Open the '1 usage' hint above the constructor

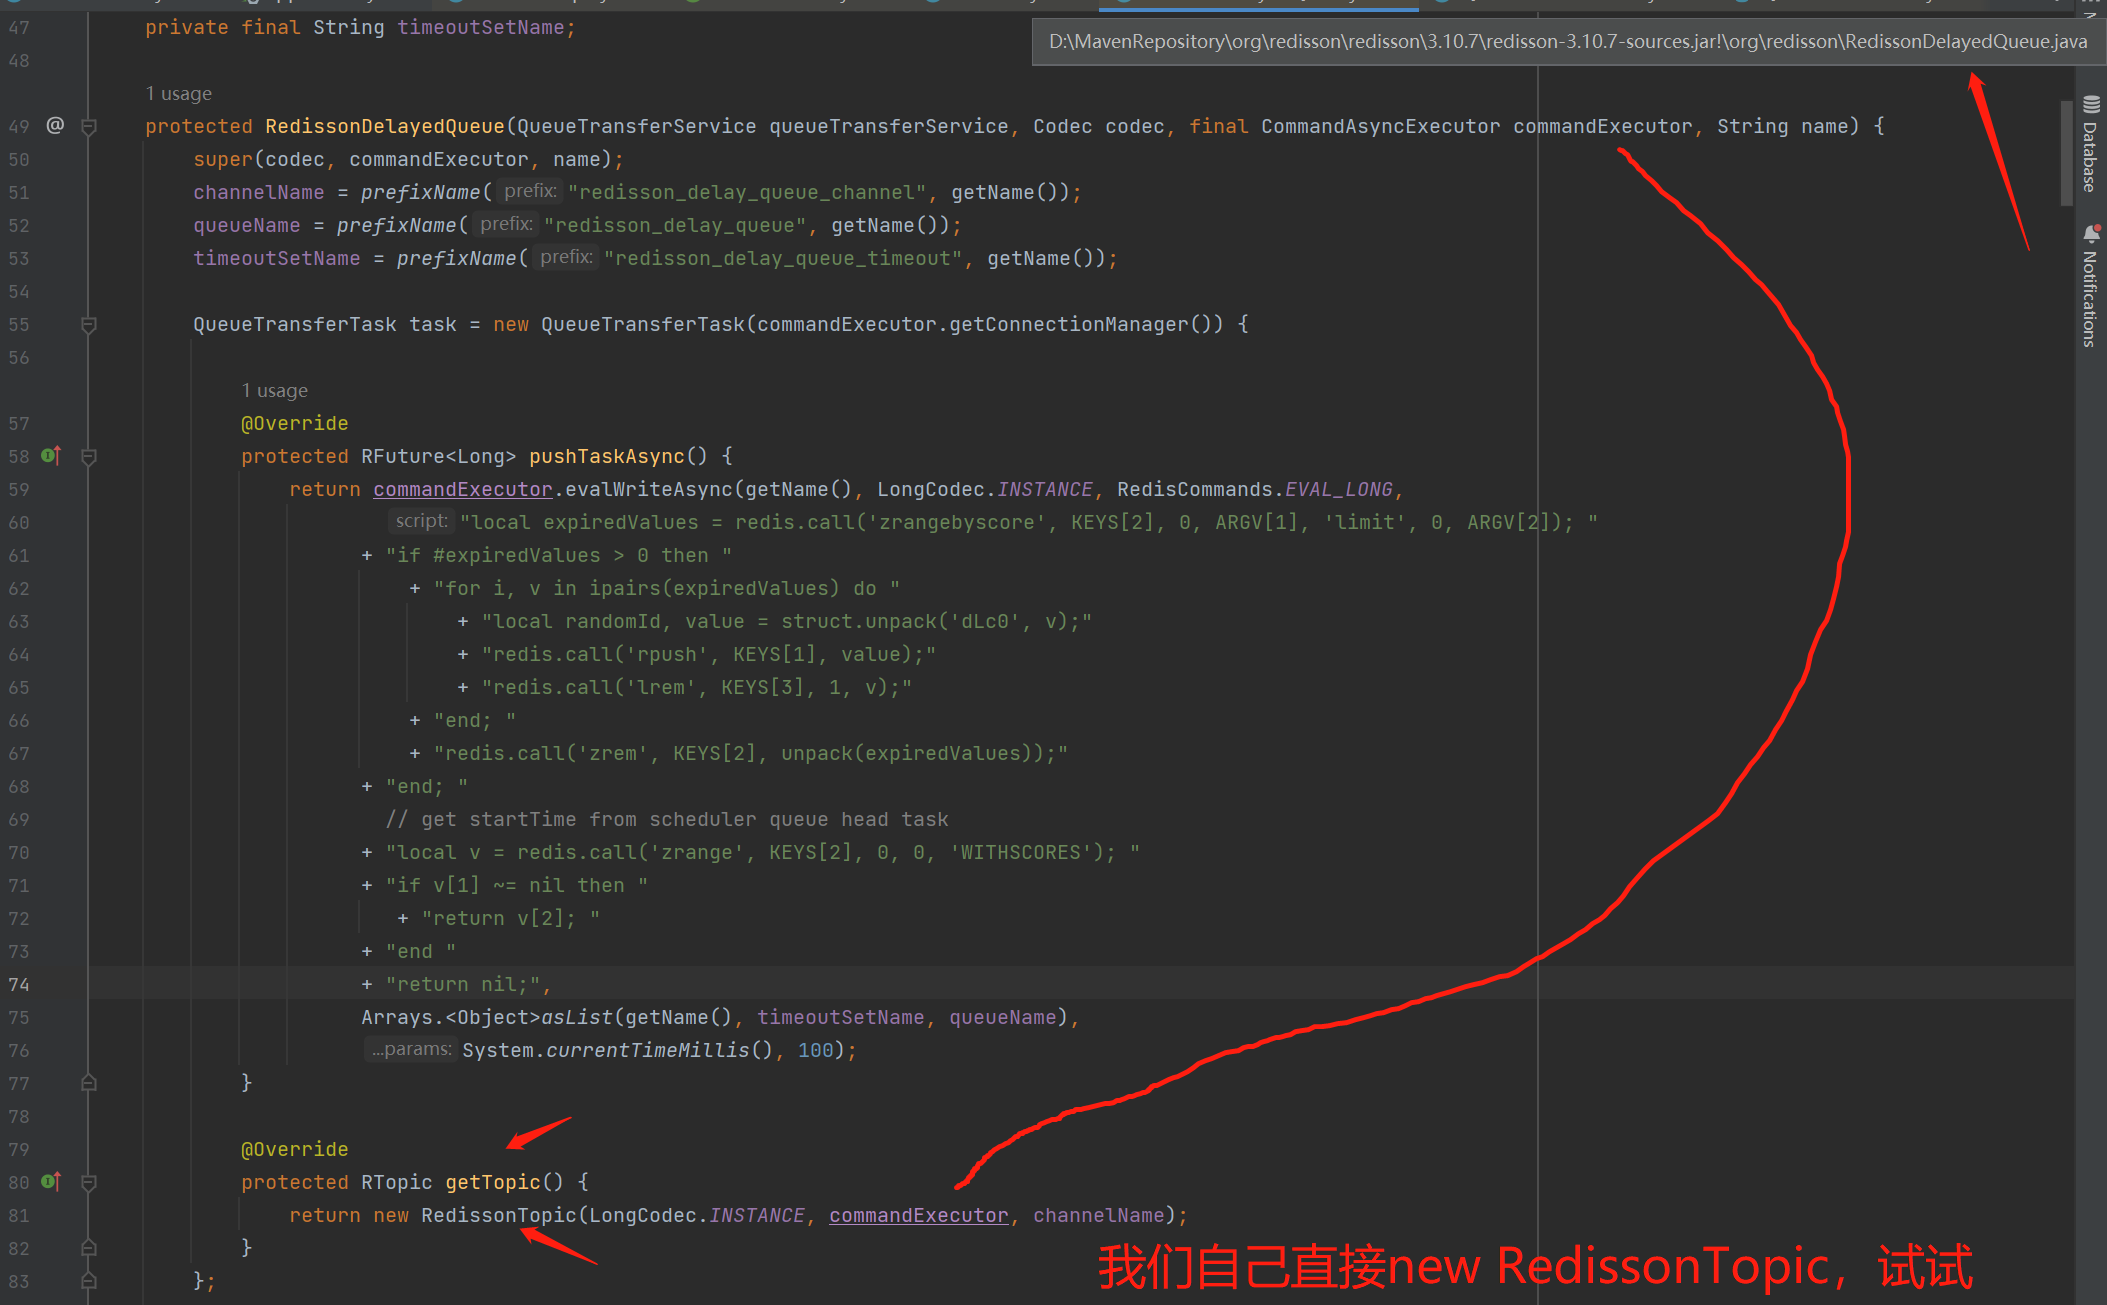tap(179, 93)
